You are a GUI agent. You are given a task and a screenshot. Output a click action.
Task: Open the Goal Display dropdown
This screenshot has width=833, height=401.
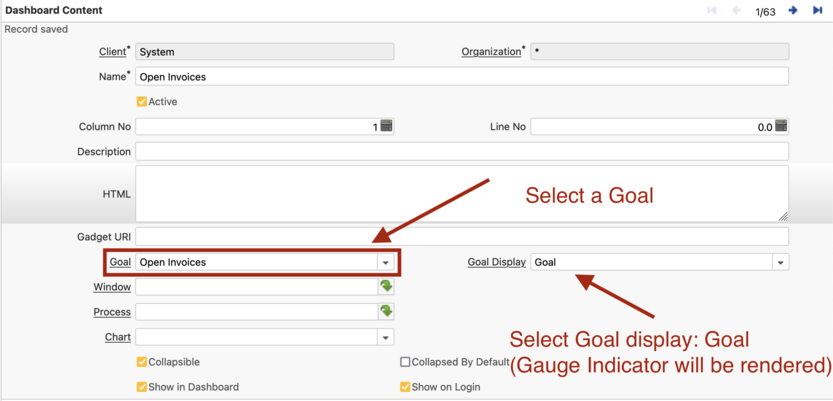pyautogui.click(x=780, y=263)
